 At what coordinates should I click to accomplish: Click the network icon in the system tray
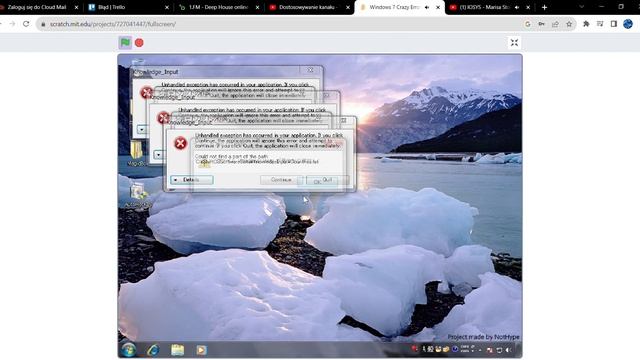499,350
